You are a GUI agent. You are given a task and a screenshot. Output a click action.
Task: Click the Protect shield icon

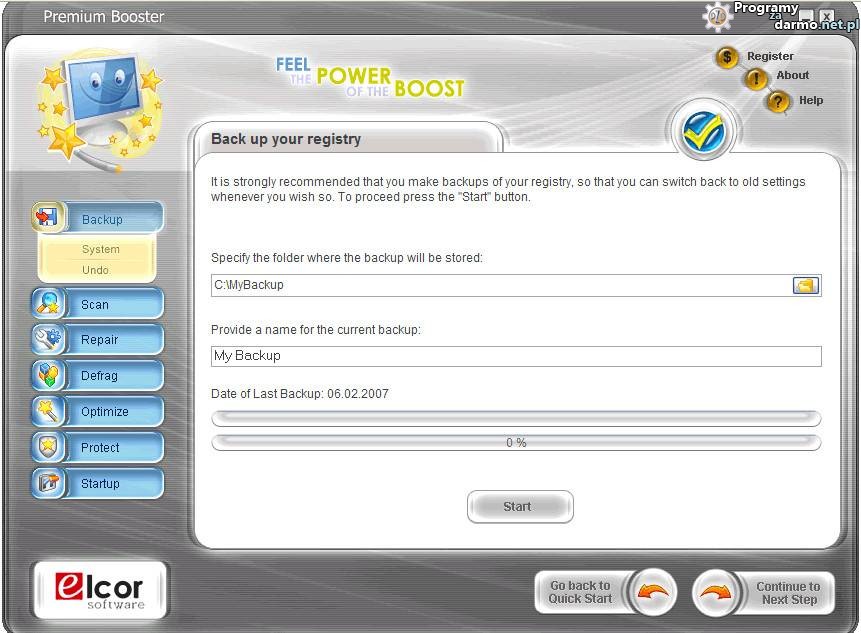pyautogui.click(x=47, y=447)
